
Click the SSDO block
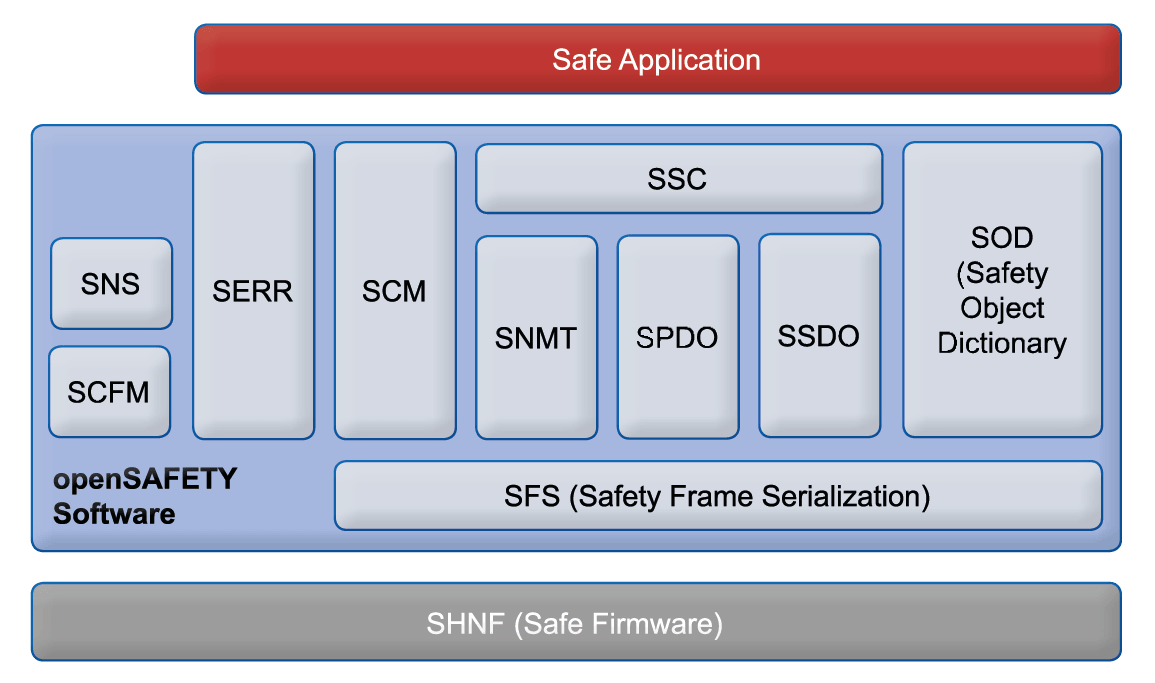[820, 336]
